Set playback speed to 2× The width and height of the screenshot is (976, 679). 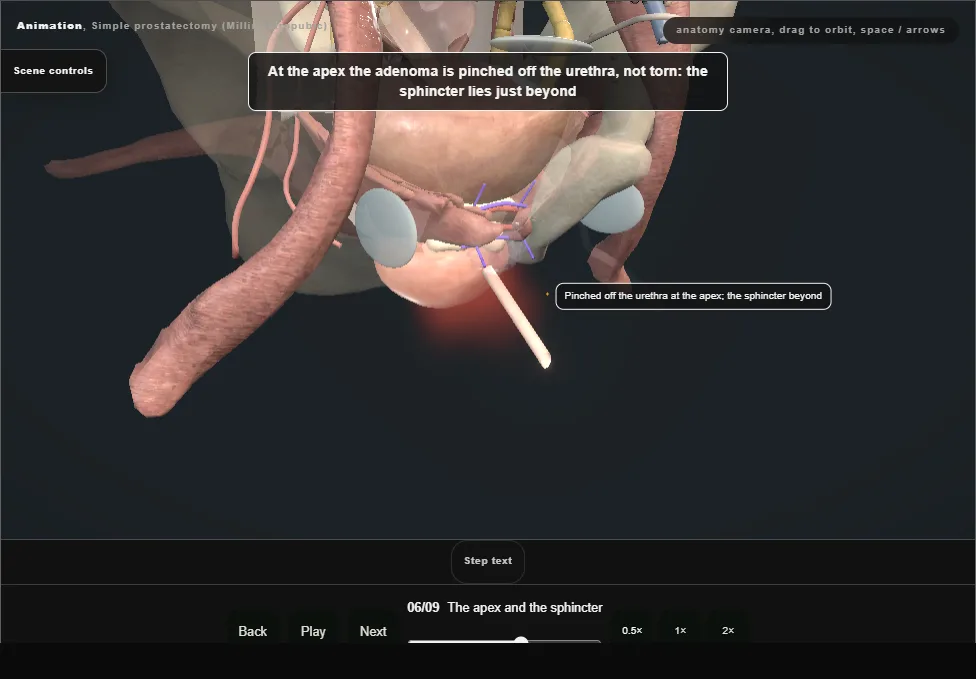[728, 630]
